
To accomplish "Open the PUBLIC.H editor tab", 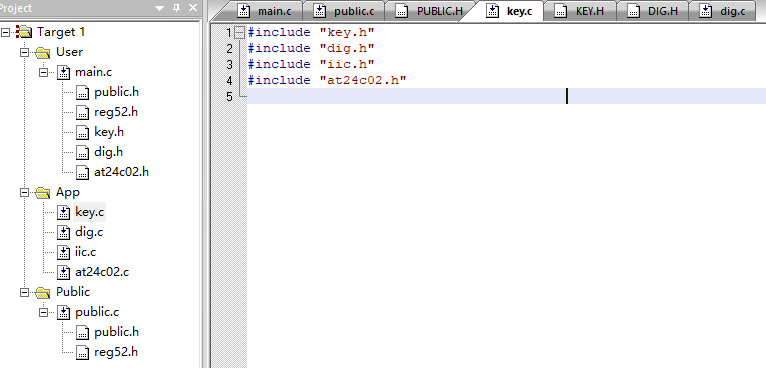I will [428, 11].
